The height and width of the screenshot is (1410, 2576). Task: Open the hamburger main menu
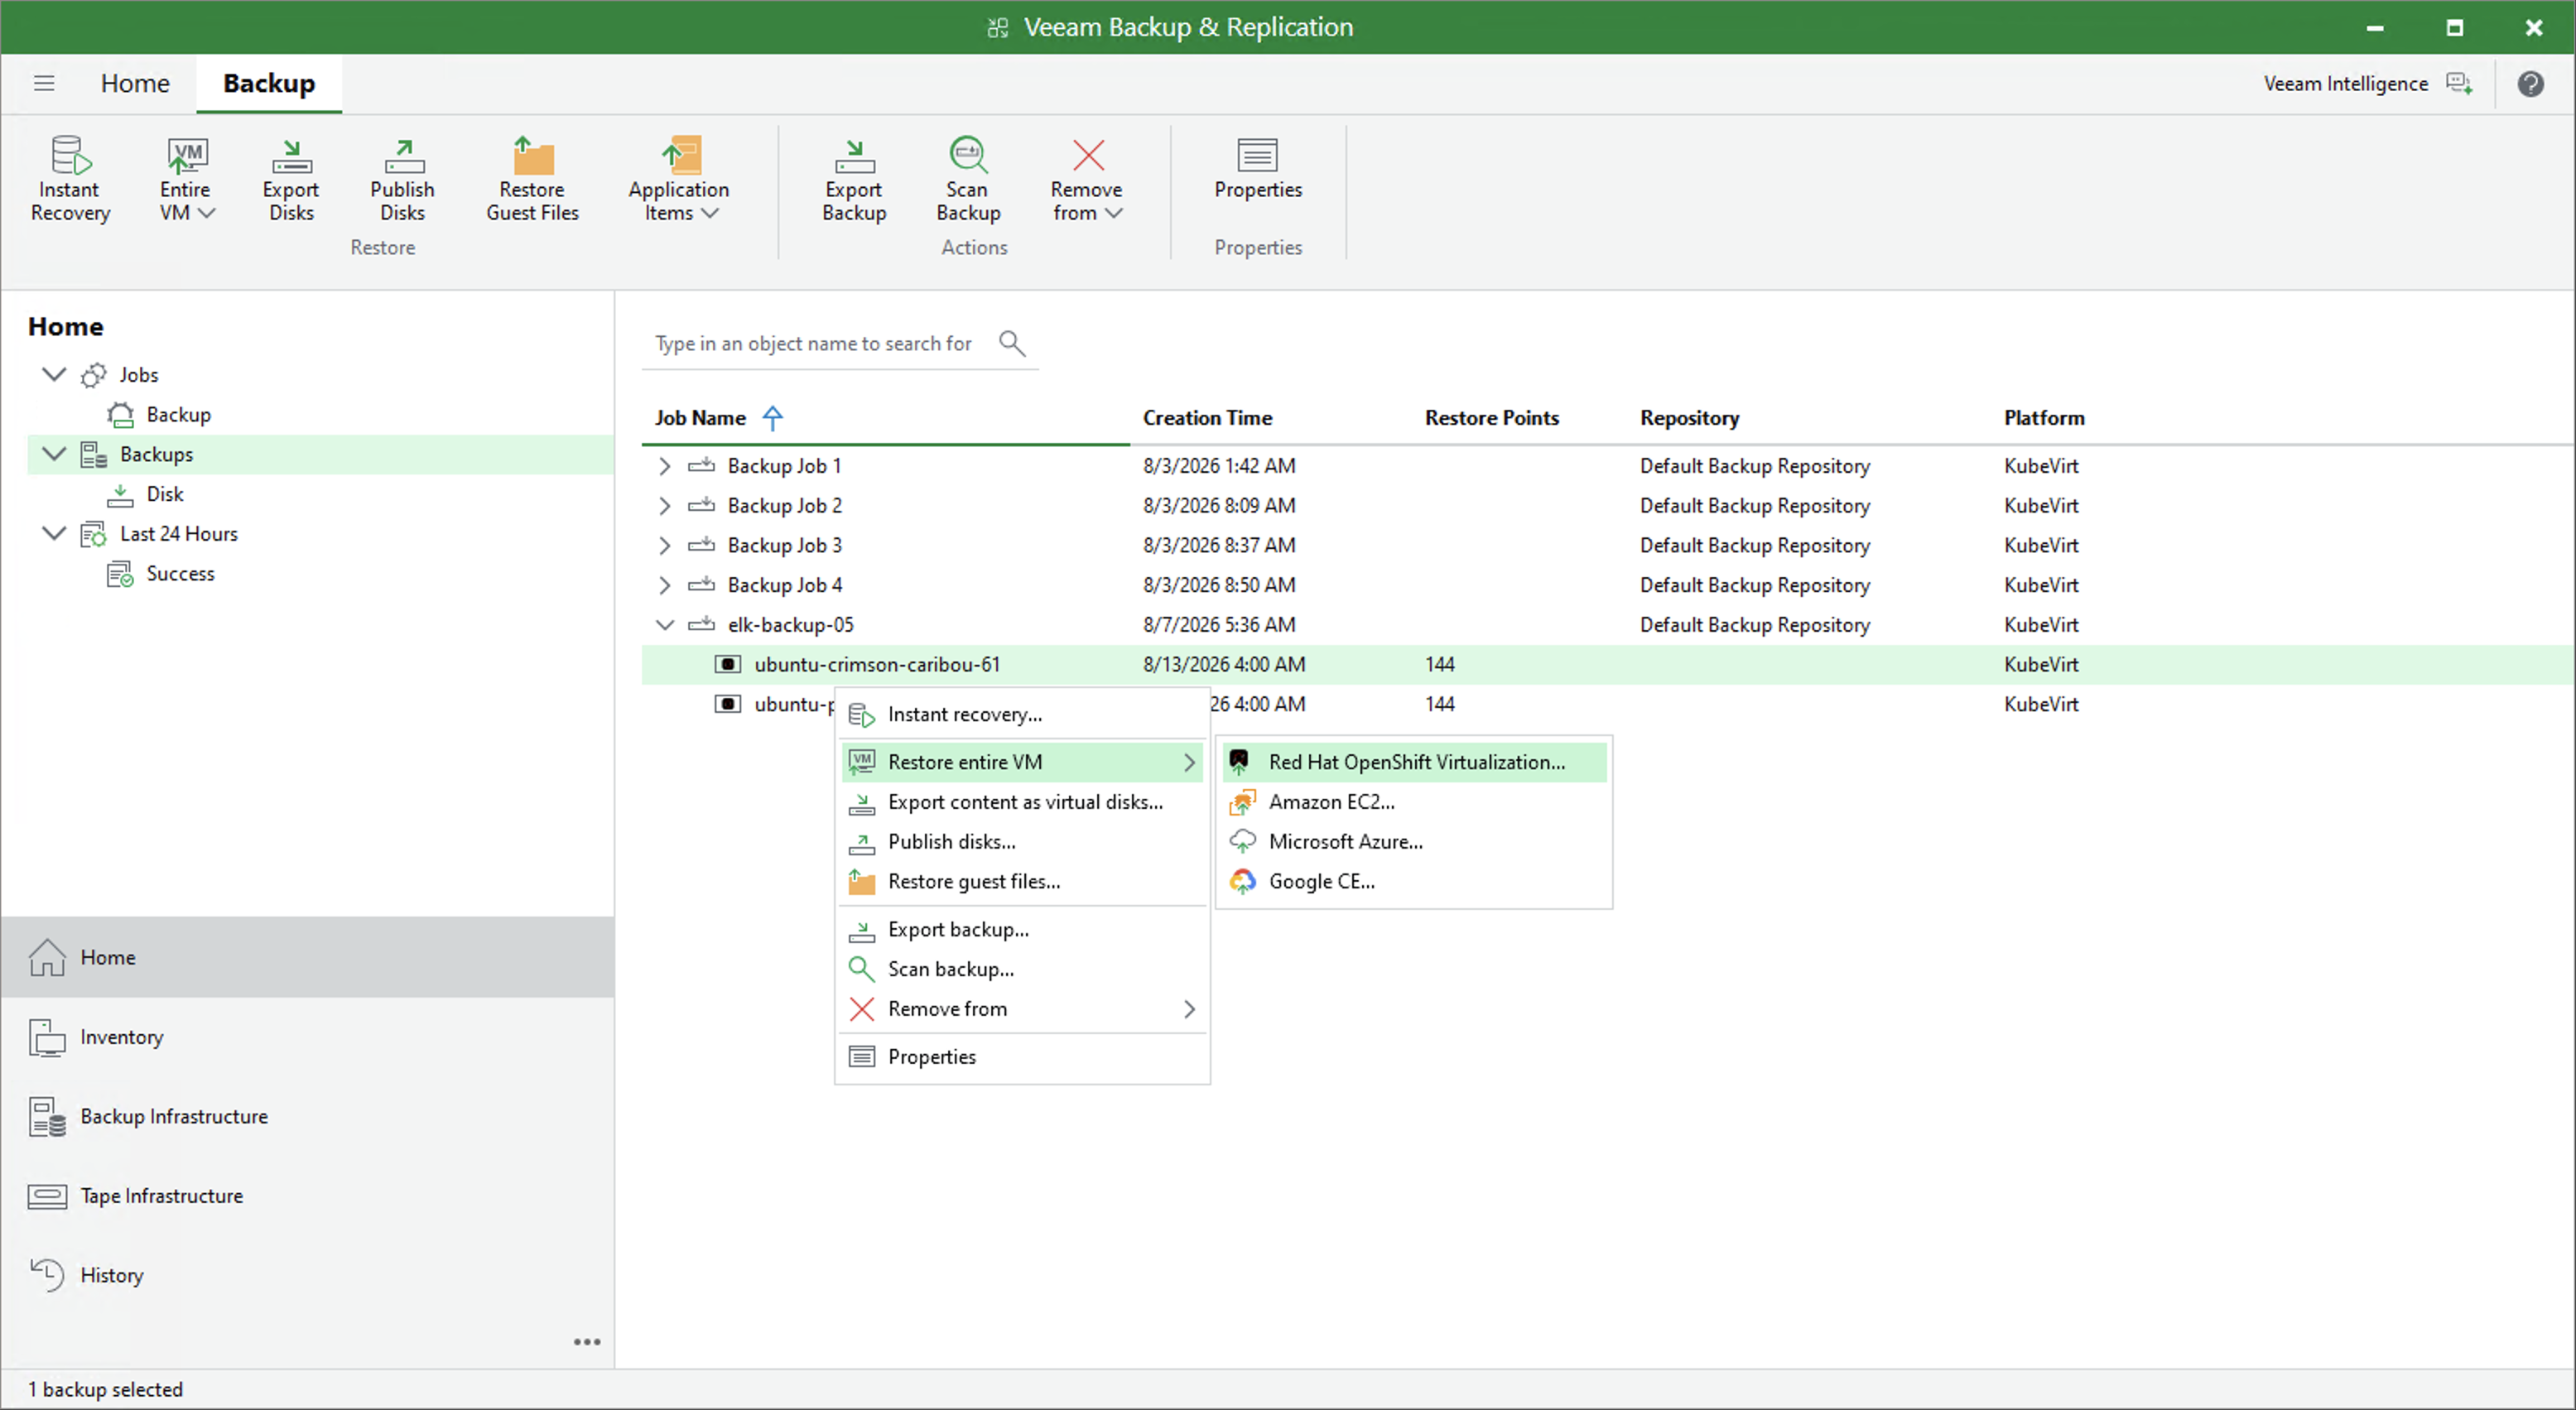click(44, 83)
